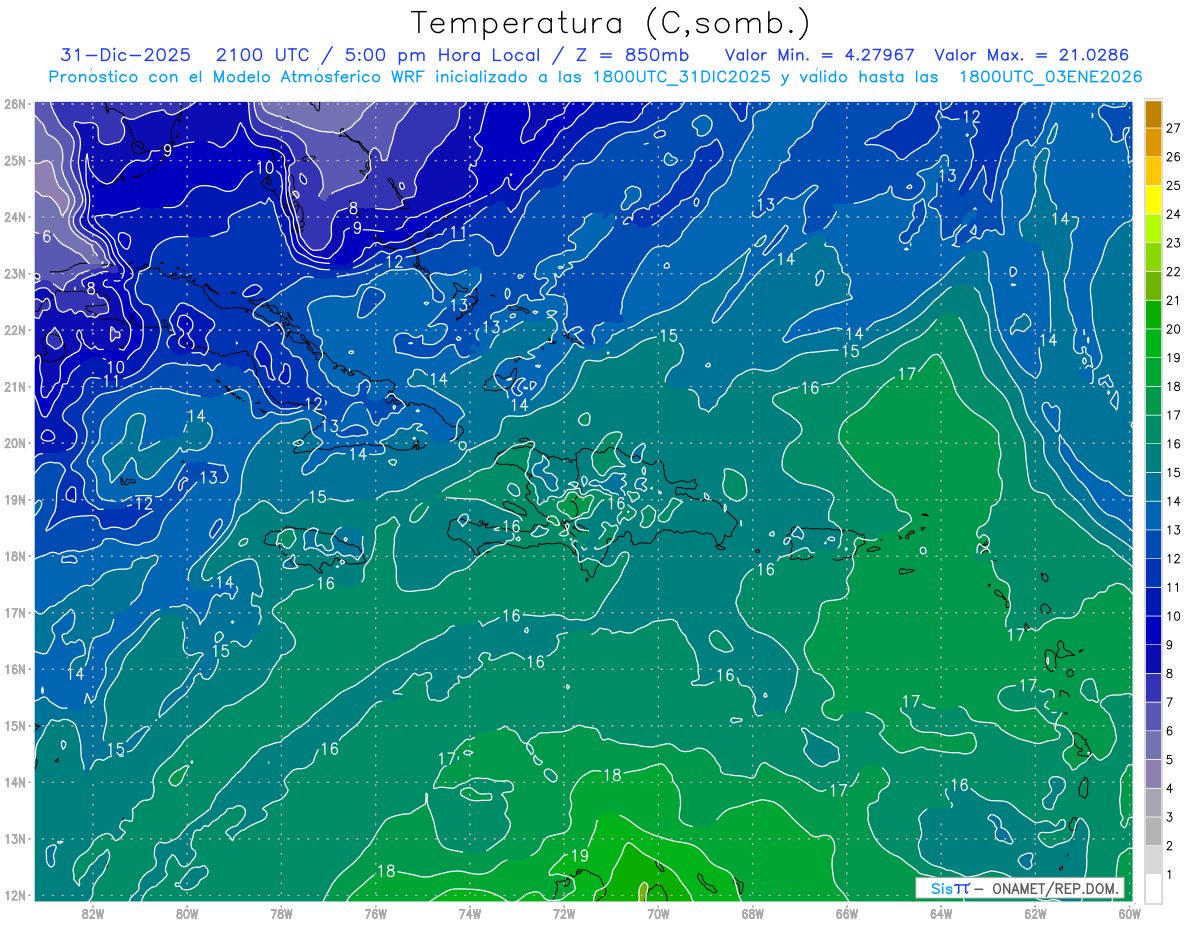Image resolution: width=1200 pixels, height=927 pixels.
Task: Click the '70W' longitude axis label
Action: click(658, 913)
